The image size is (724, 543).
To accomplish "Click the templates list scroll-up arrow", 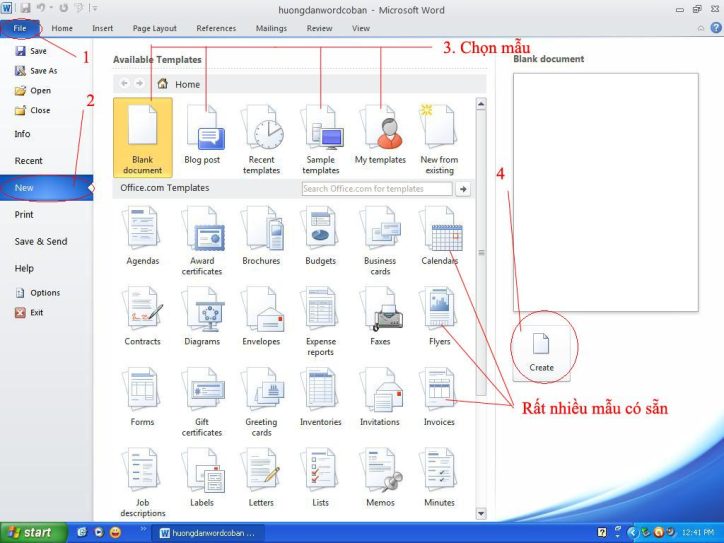I will [x=481, y=104].
